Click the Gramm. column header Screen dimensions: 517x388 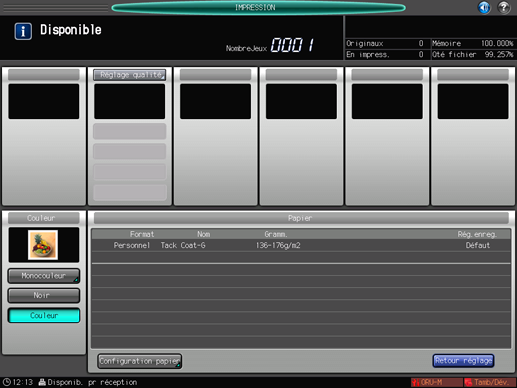click(x=276, y=234)
